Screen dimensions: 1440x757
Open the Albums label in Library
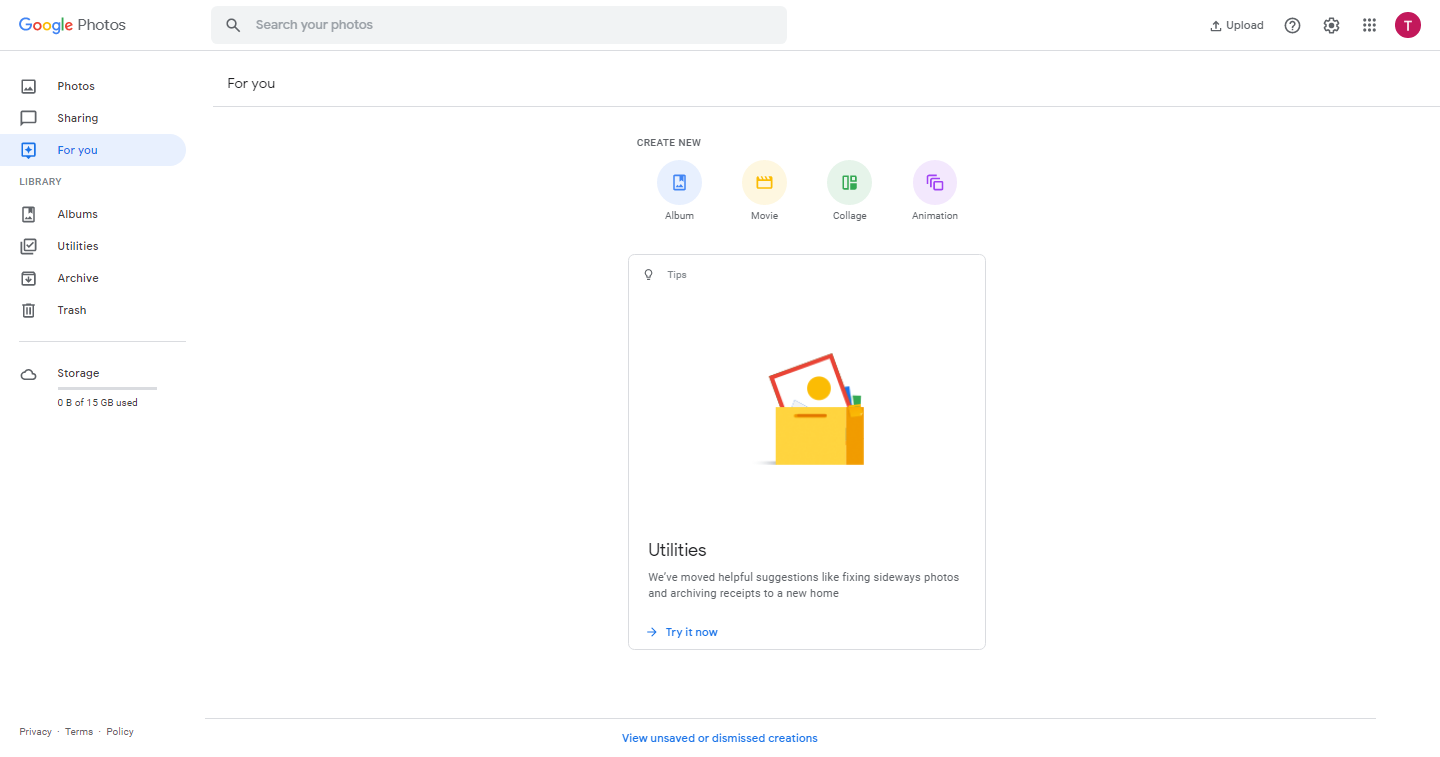click(78, 214)
